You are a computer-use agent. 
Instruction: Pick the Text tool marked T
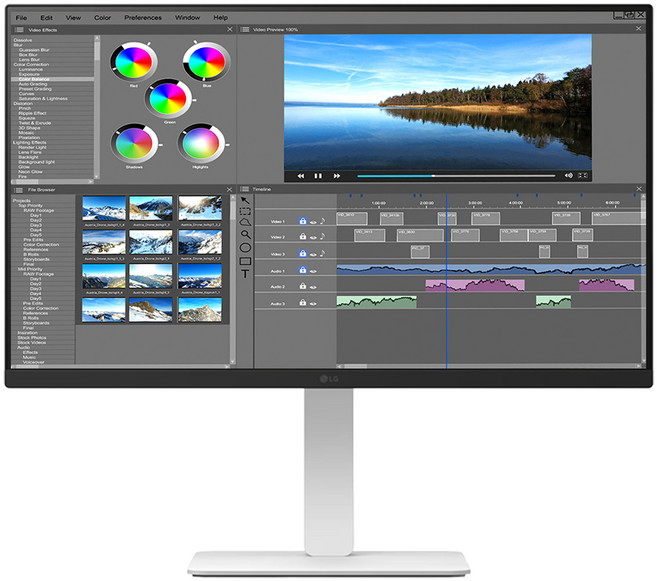pyautogui.click(x=245, y=274)
